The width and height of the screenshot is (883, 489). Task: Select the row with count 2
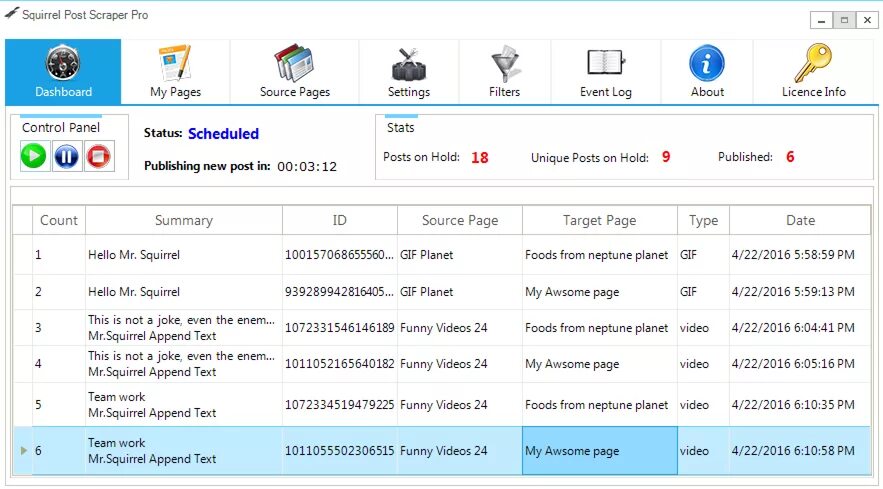(x=442, y=292)
